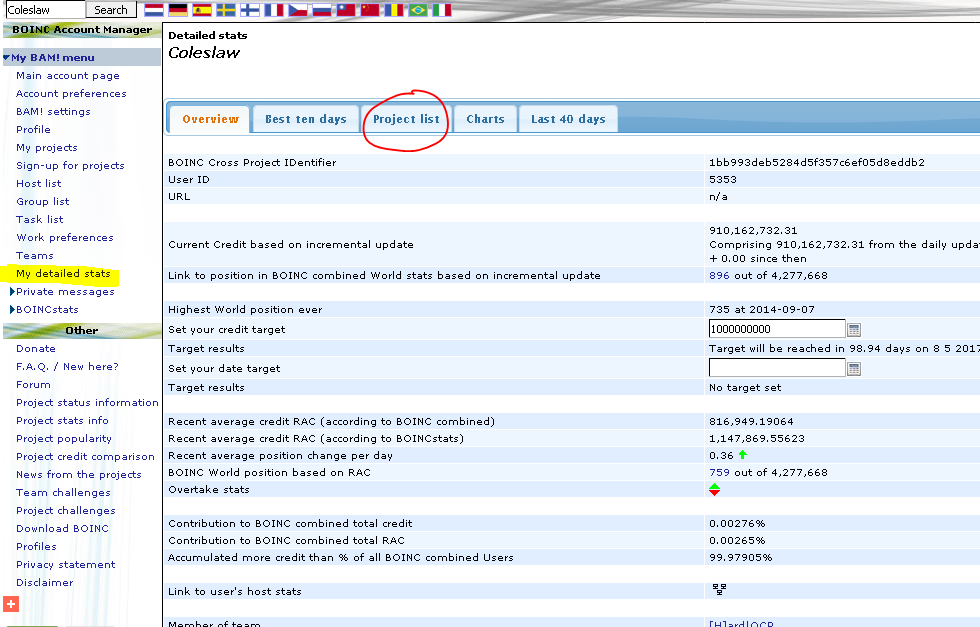The height and width of the screenshot is (627, 980).
Task: Open calendar icon beside date target field
Action: tap(854, 368)
